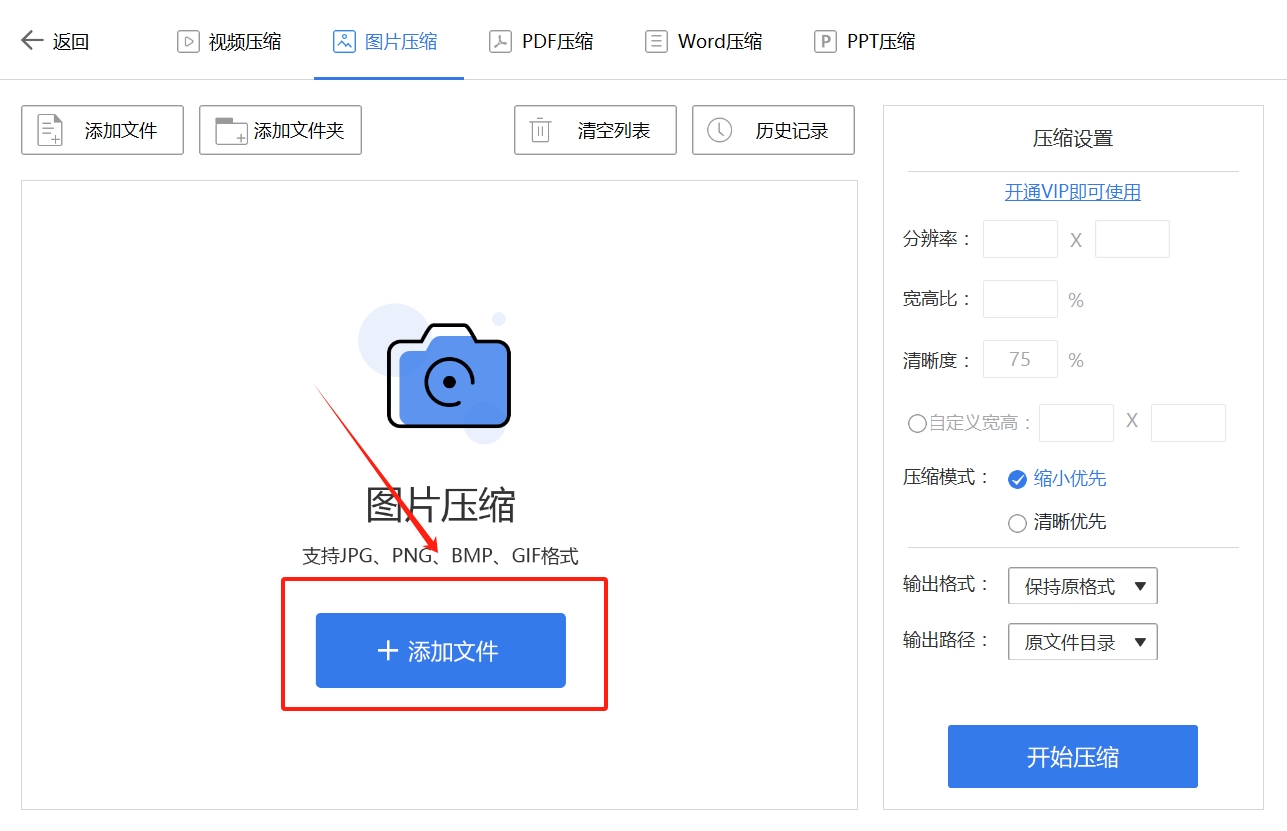
Task: Click the plus sign on blue 添加文件 button
Action: (x=388, y=651)
